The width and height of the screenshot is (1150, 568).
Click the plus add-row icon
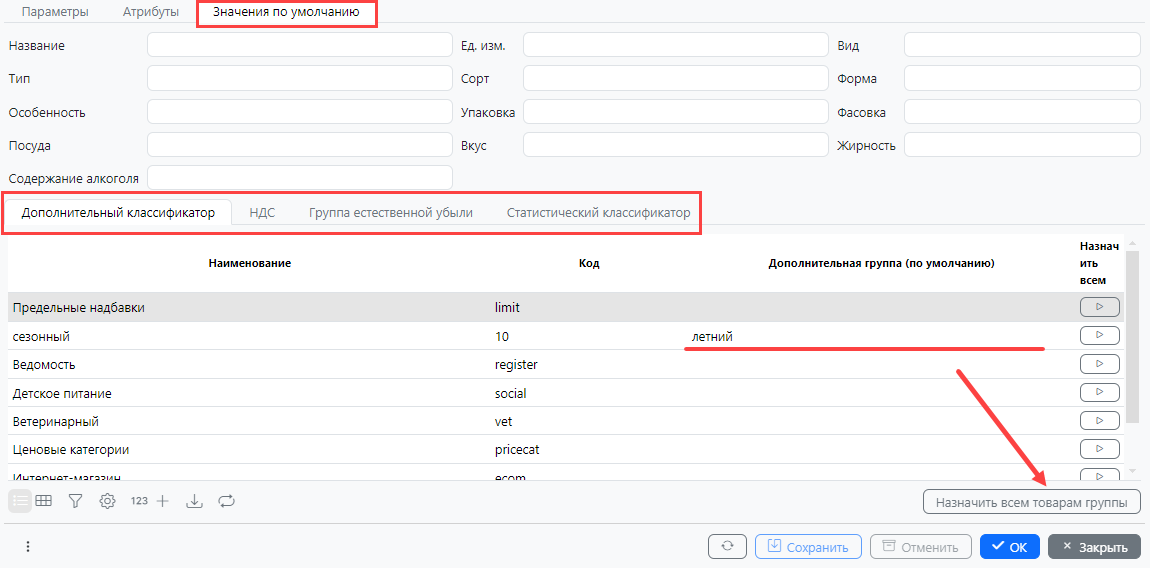163,501
